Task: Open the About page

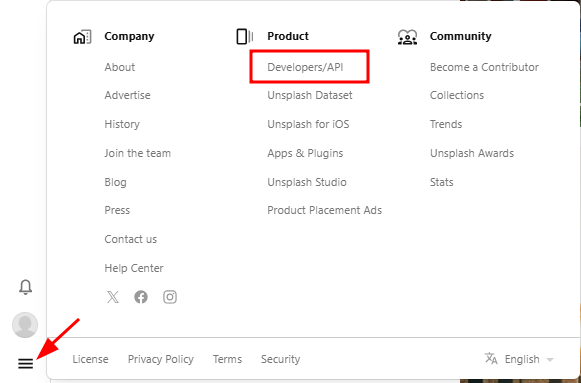Action: tap(120, 67)
